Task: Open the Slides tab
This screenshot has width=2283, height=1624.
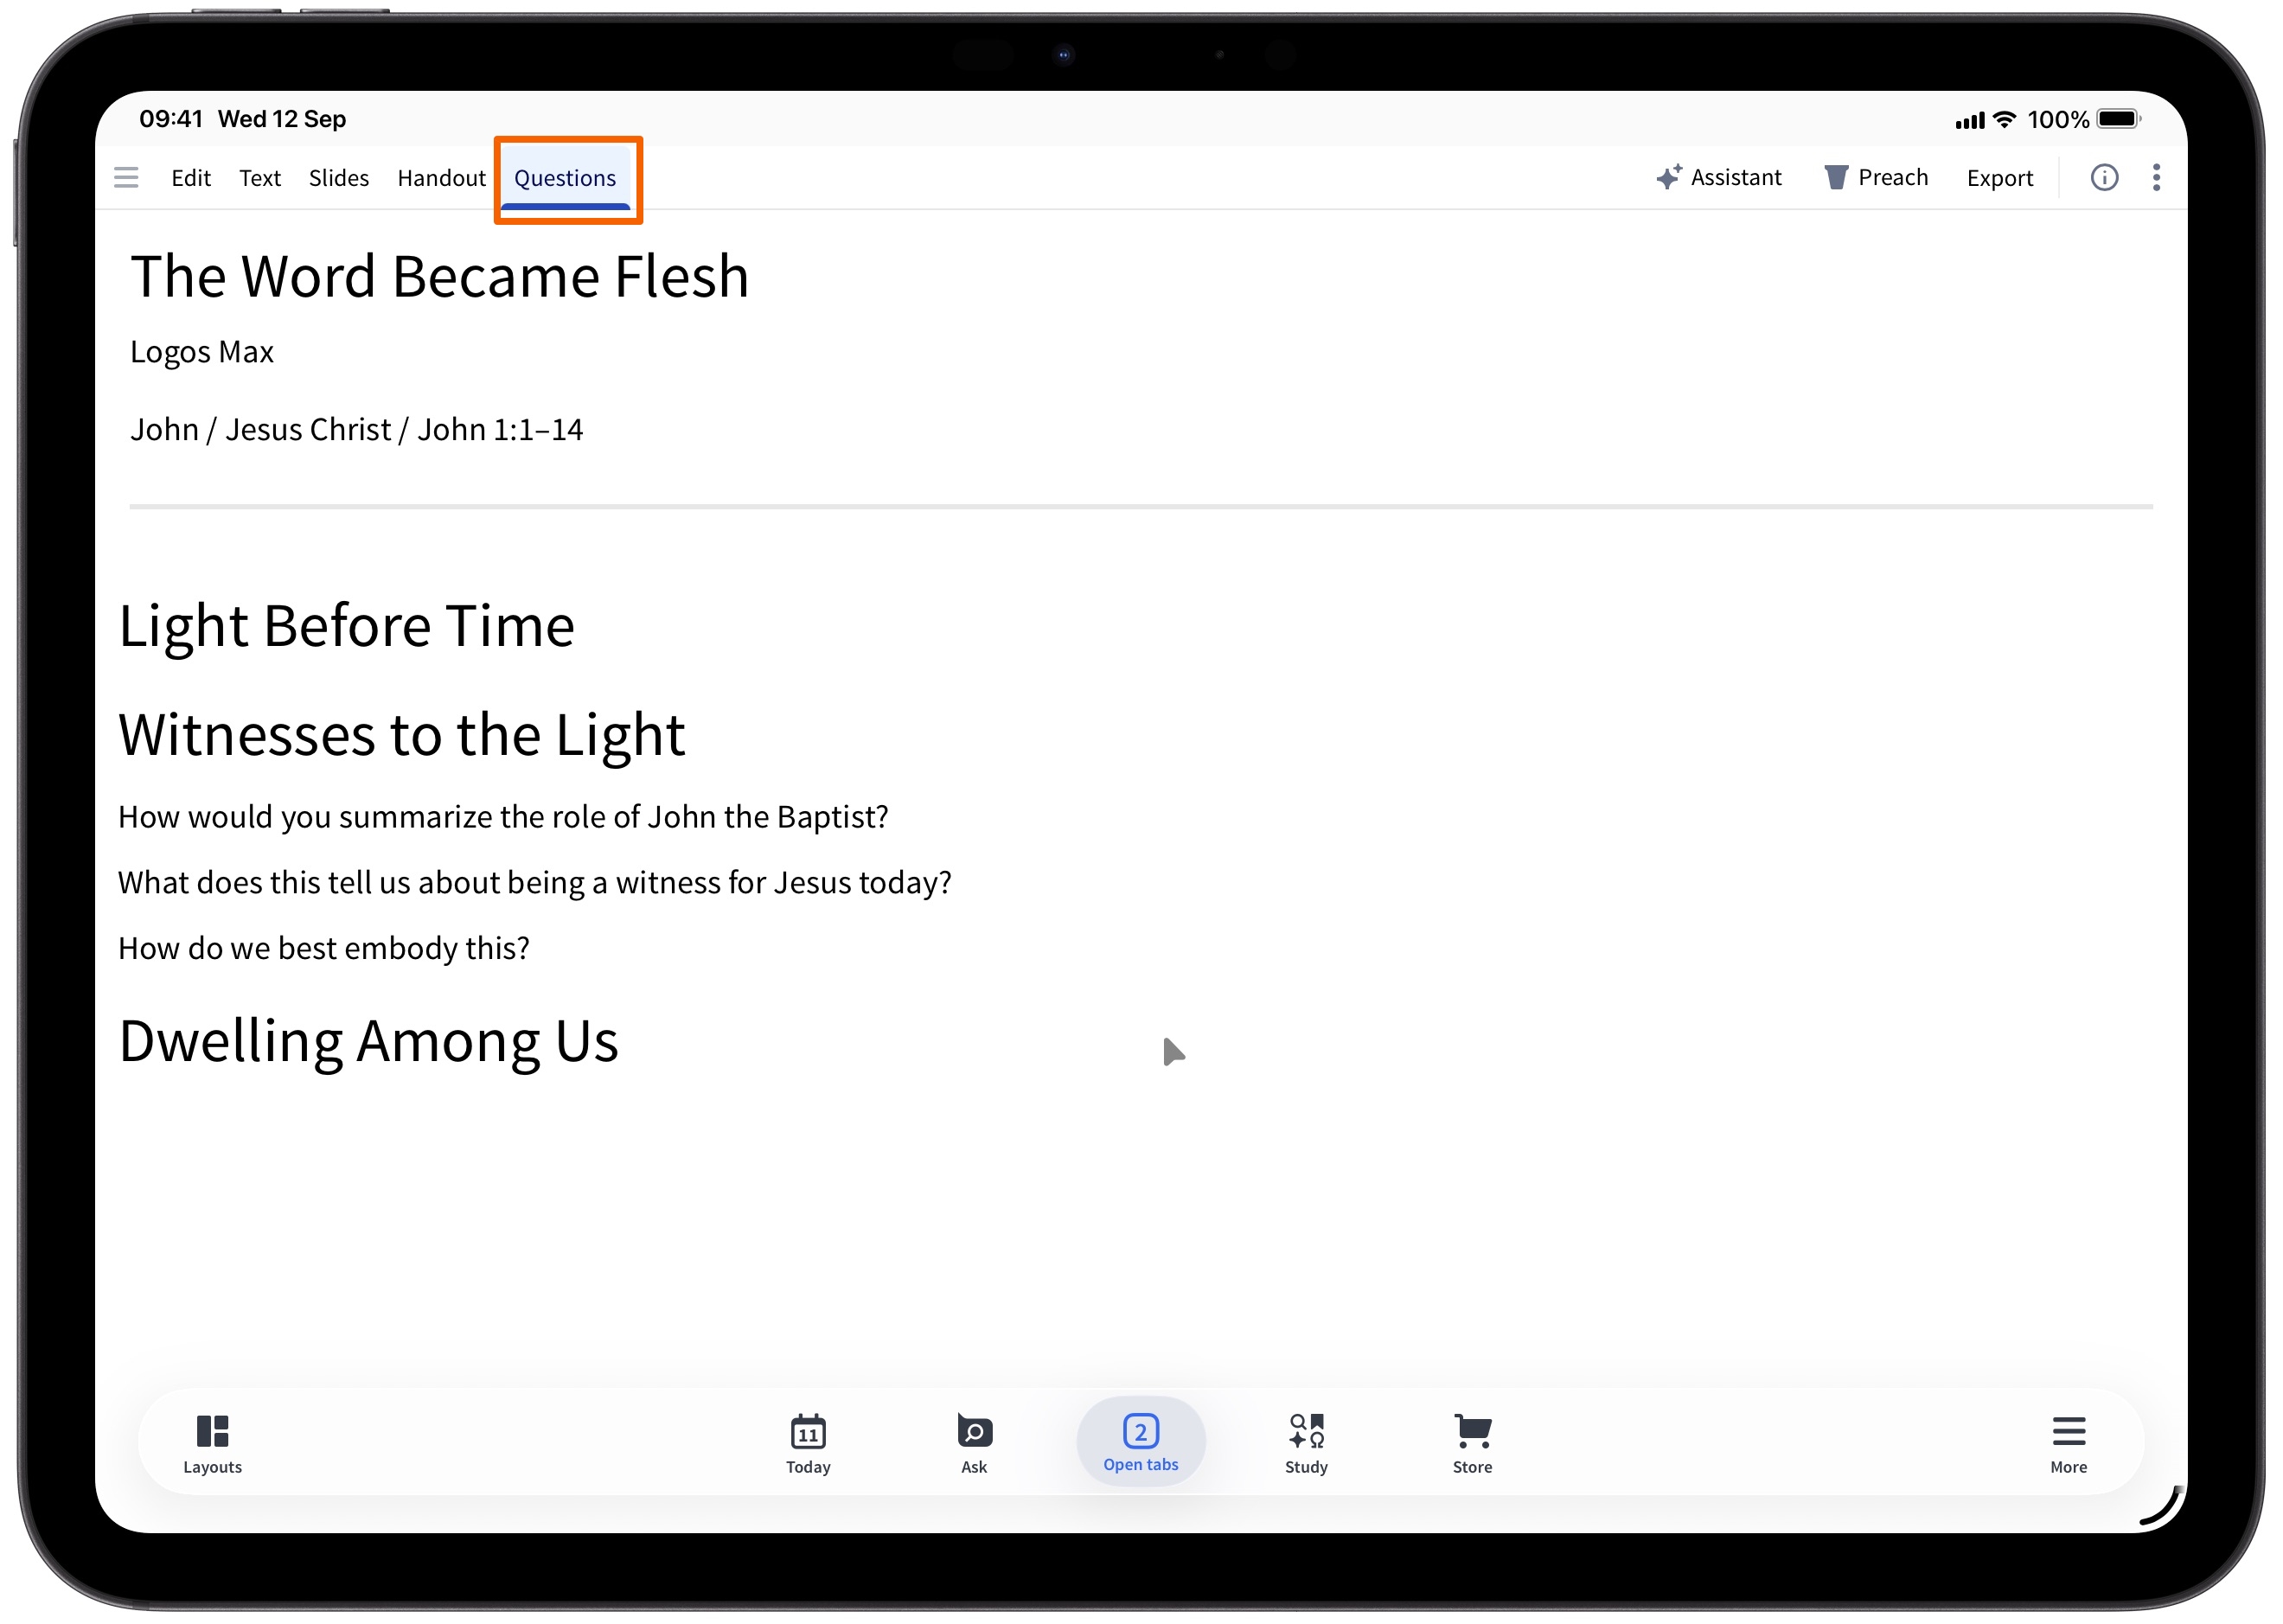Action: tap(339, 178)
